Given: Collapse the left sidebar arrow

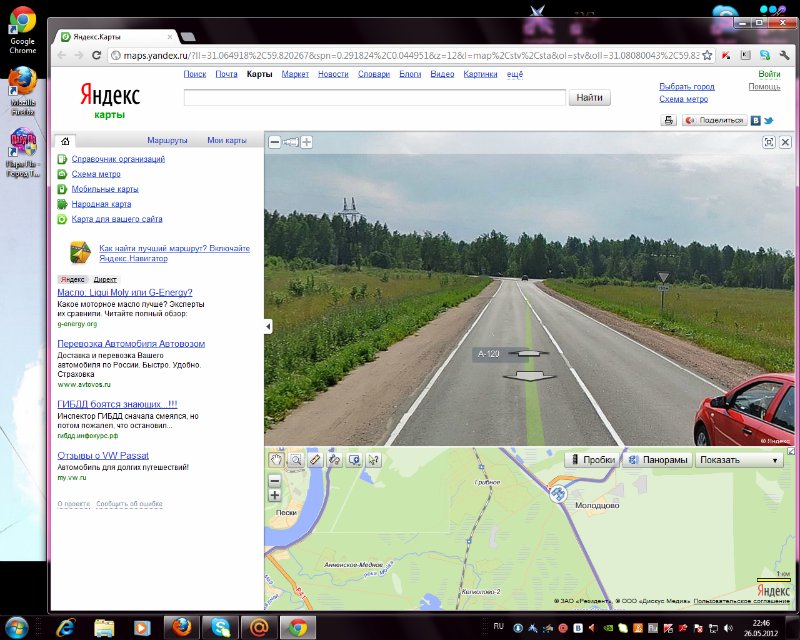Looking at the screenshot, I should [x=268, y=326].
